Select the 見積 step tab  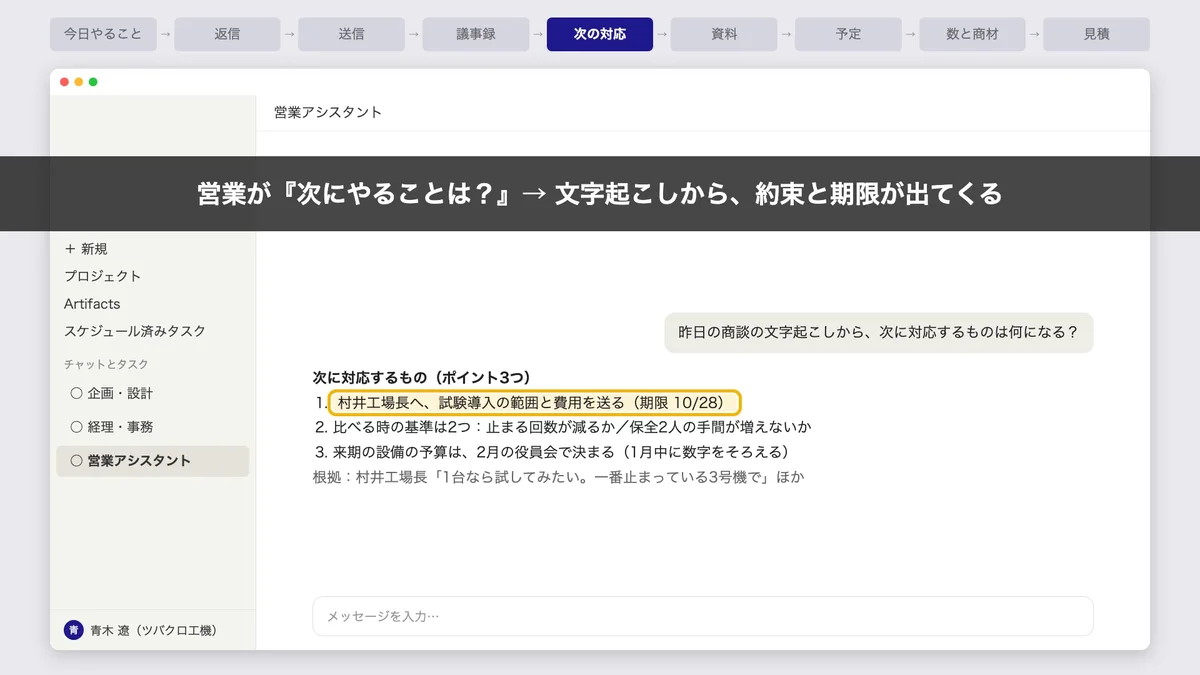click(1096, 34)
